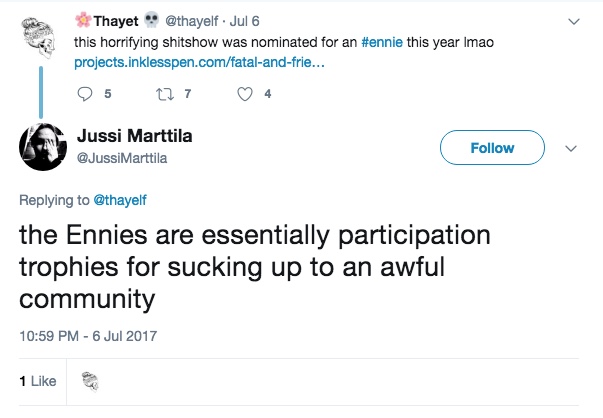Click the 10:59 PM - 6 Jul 2017 timestamp

point(88,334)
